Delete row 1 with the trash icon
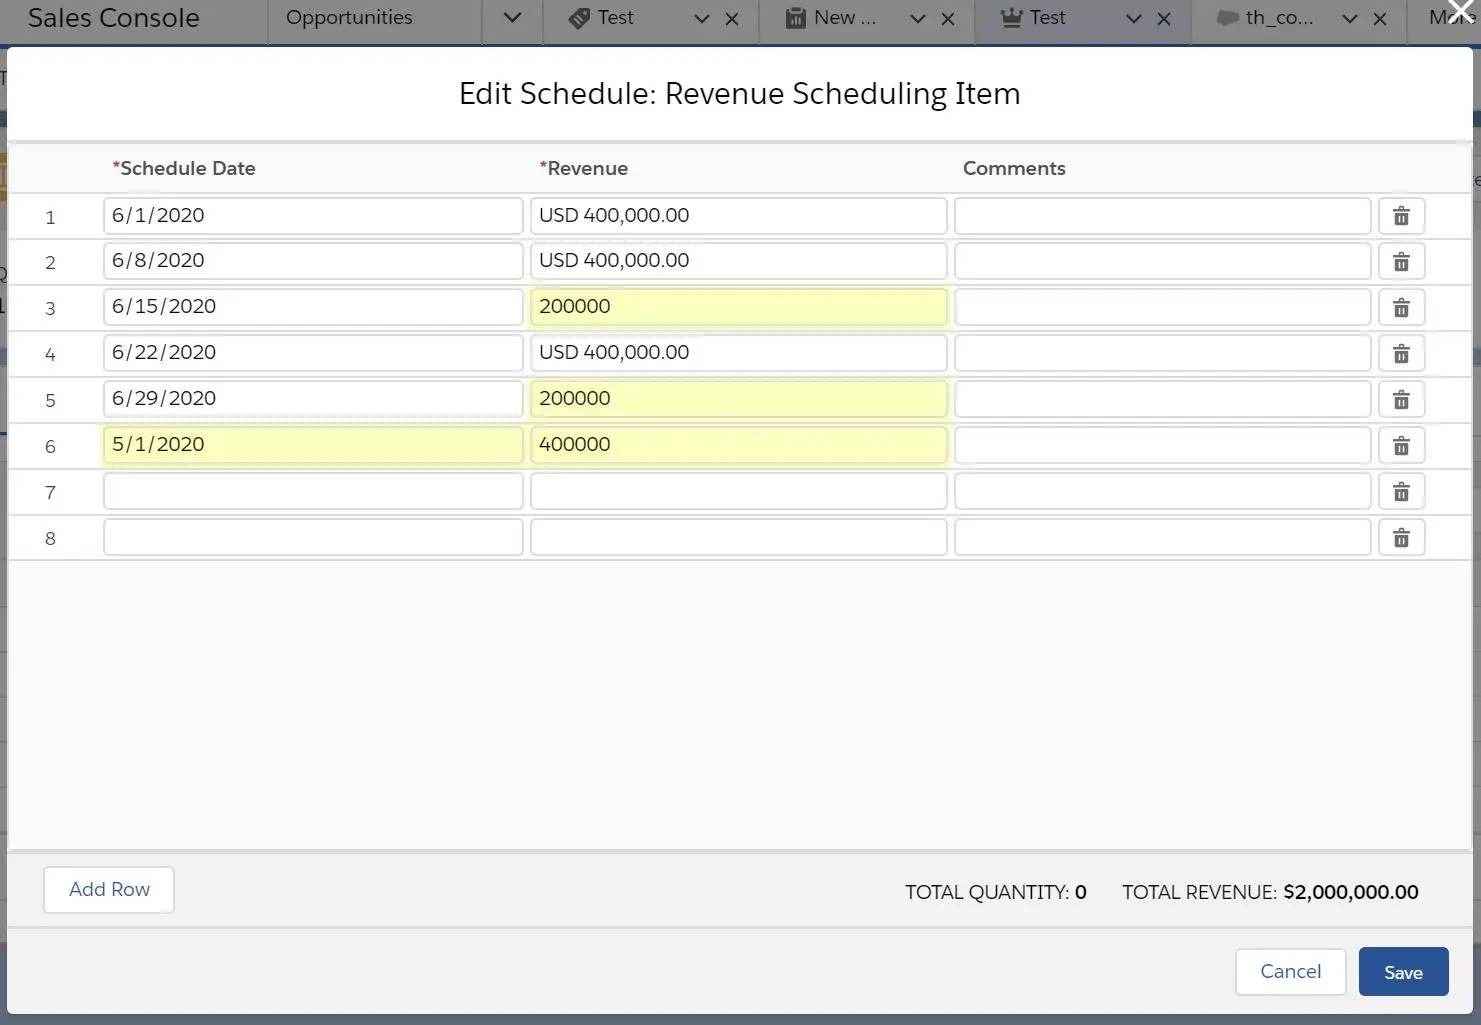Image resolution: width=1481 pixels, height=1025 pixels. point(1401,216)
